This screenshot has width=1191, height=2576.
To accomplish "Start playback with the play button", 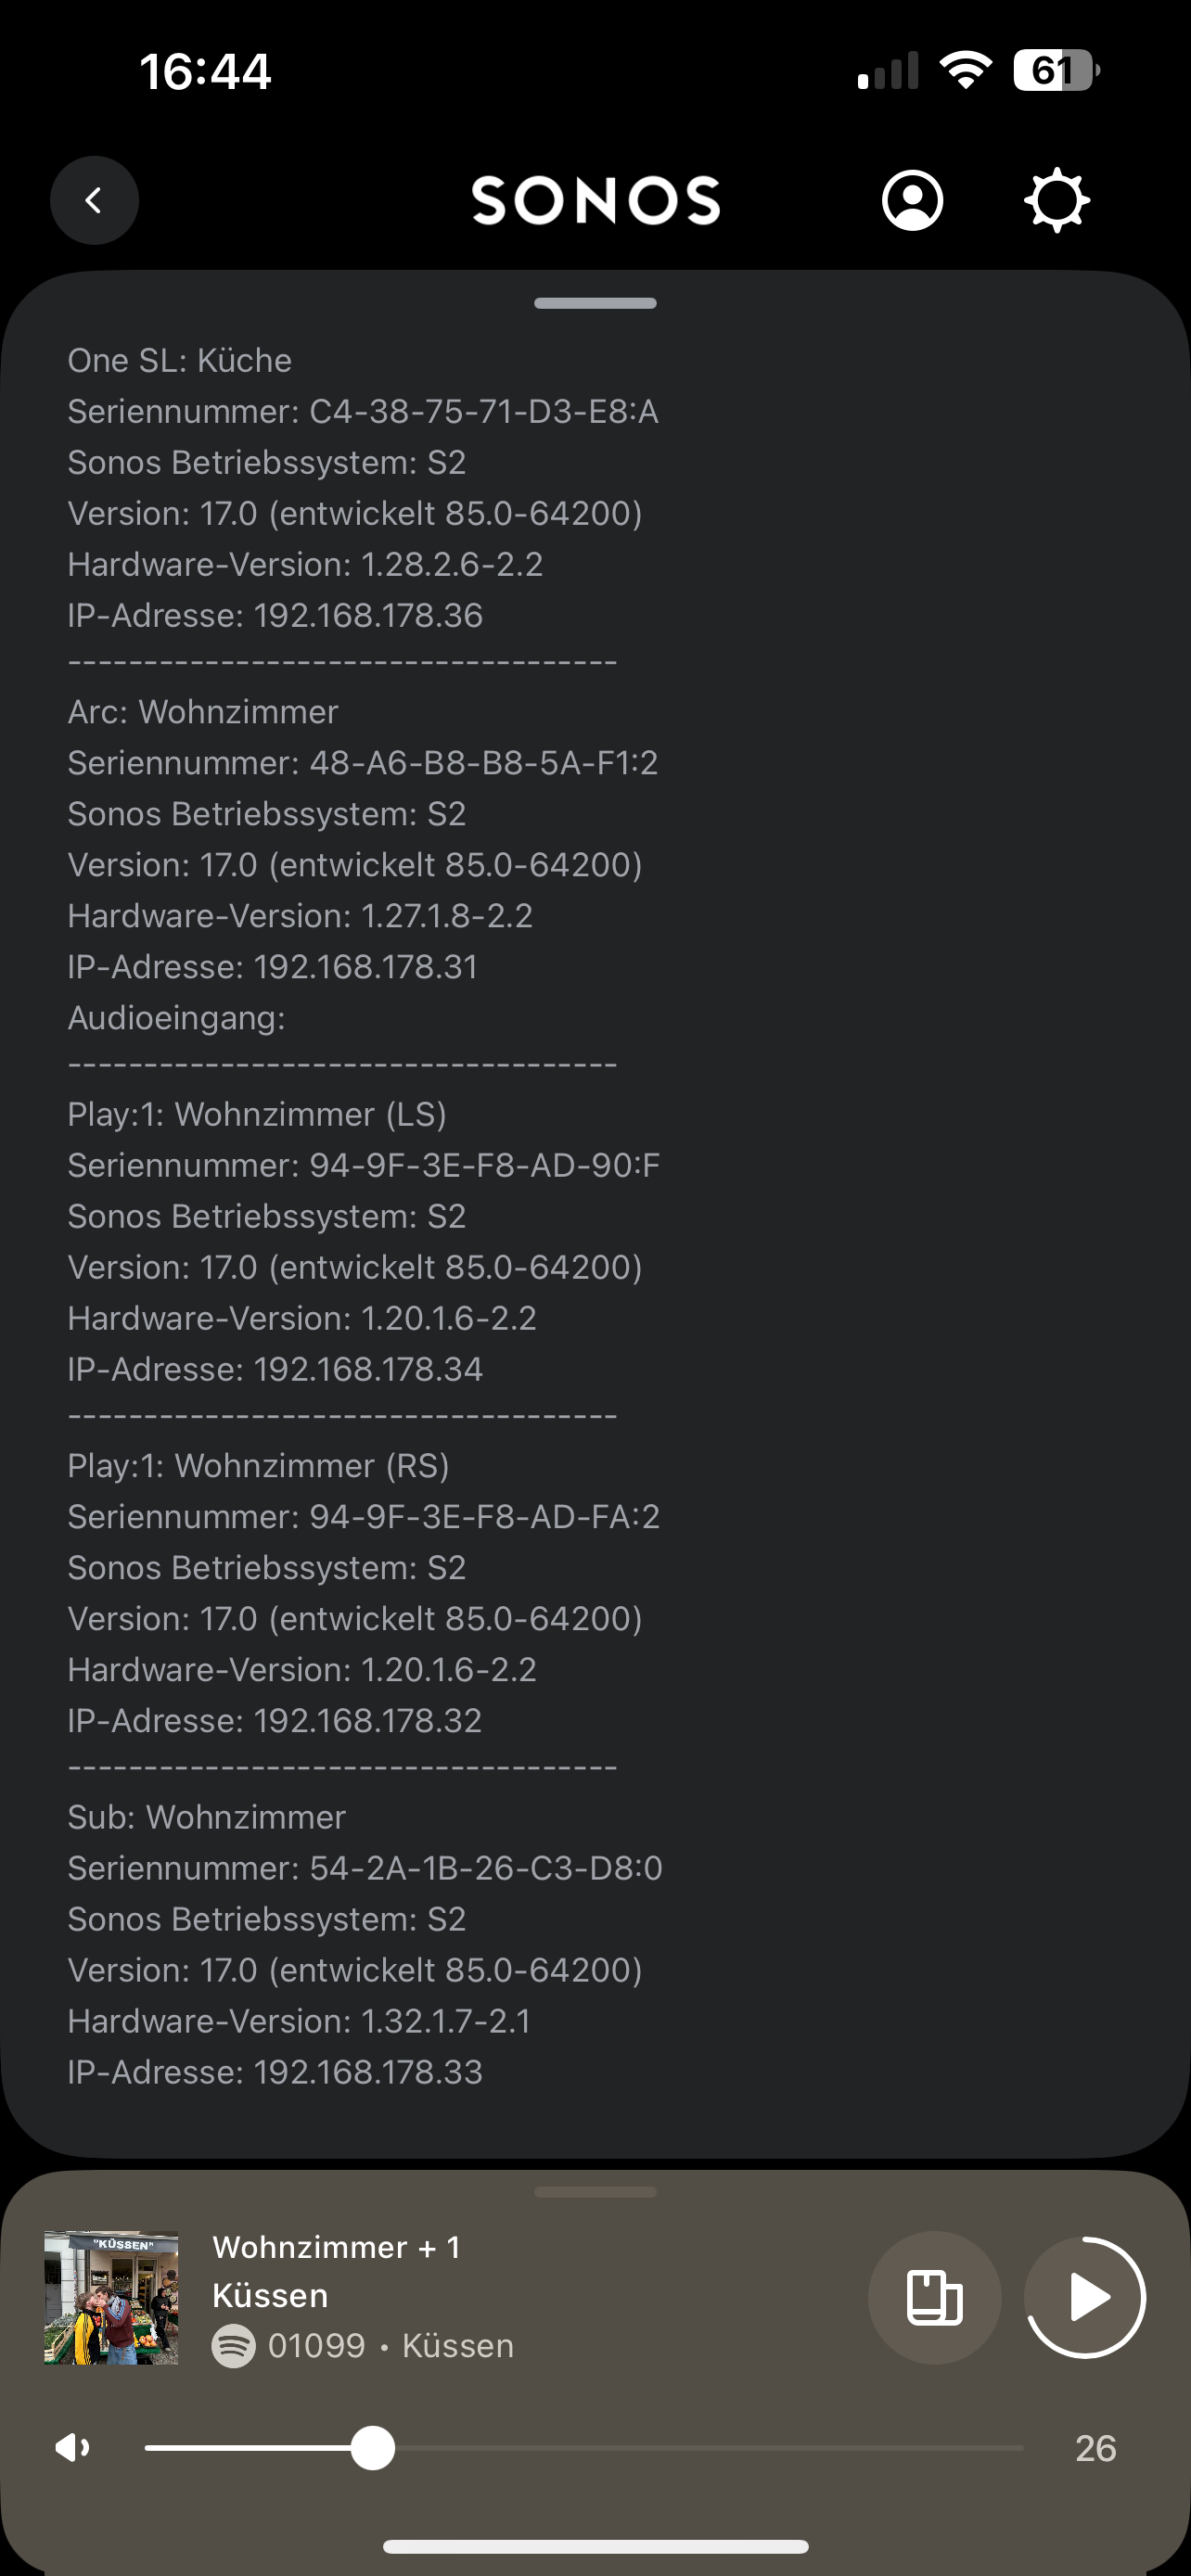I will point(1086,2297).
